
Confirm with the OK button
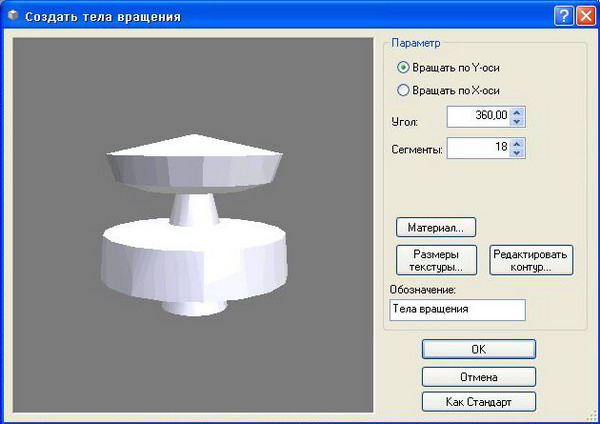click(478, 350)
